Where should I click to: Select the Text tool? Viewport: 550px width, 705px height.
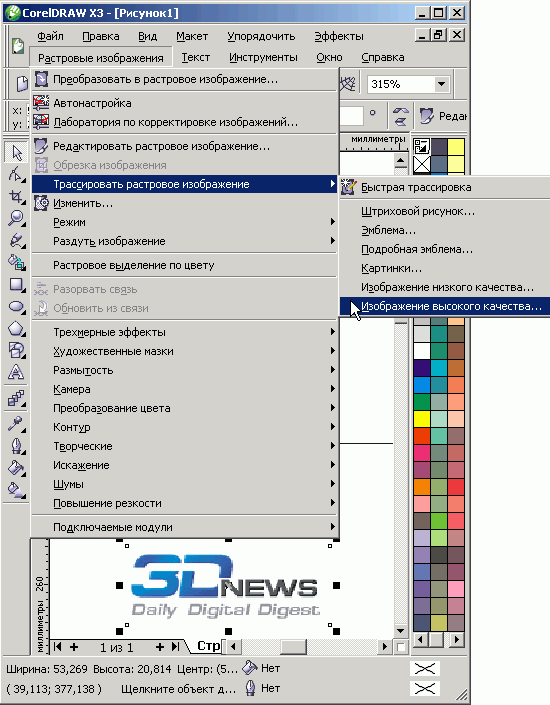(x=16, y=372)
